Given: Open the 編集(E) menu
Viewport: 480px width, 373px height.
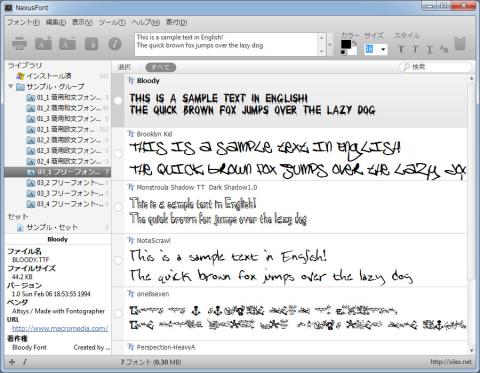Looking at the screenshot, I should (56, 22).
